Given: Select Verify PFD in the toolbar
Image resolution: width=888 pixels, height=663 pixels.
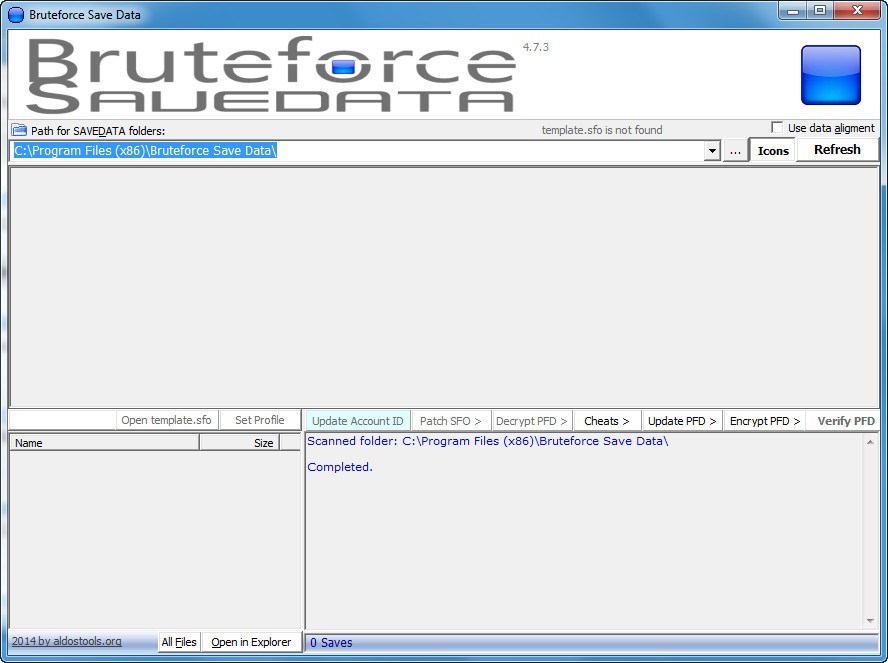Looking at the screenshot, I should tap(845, 421).
